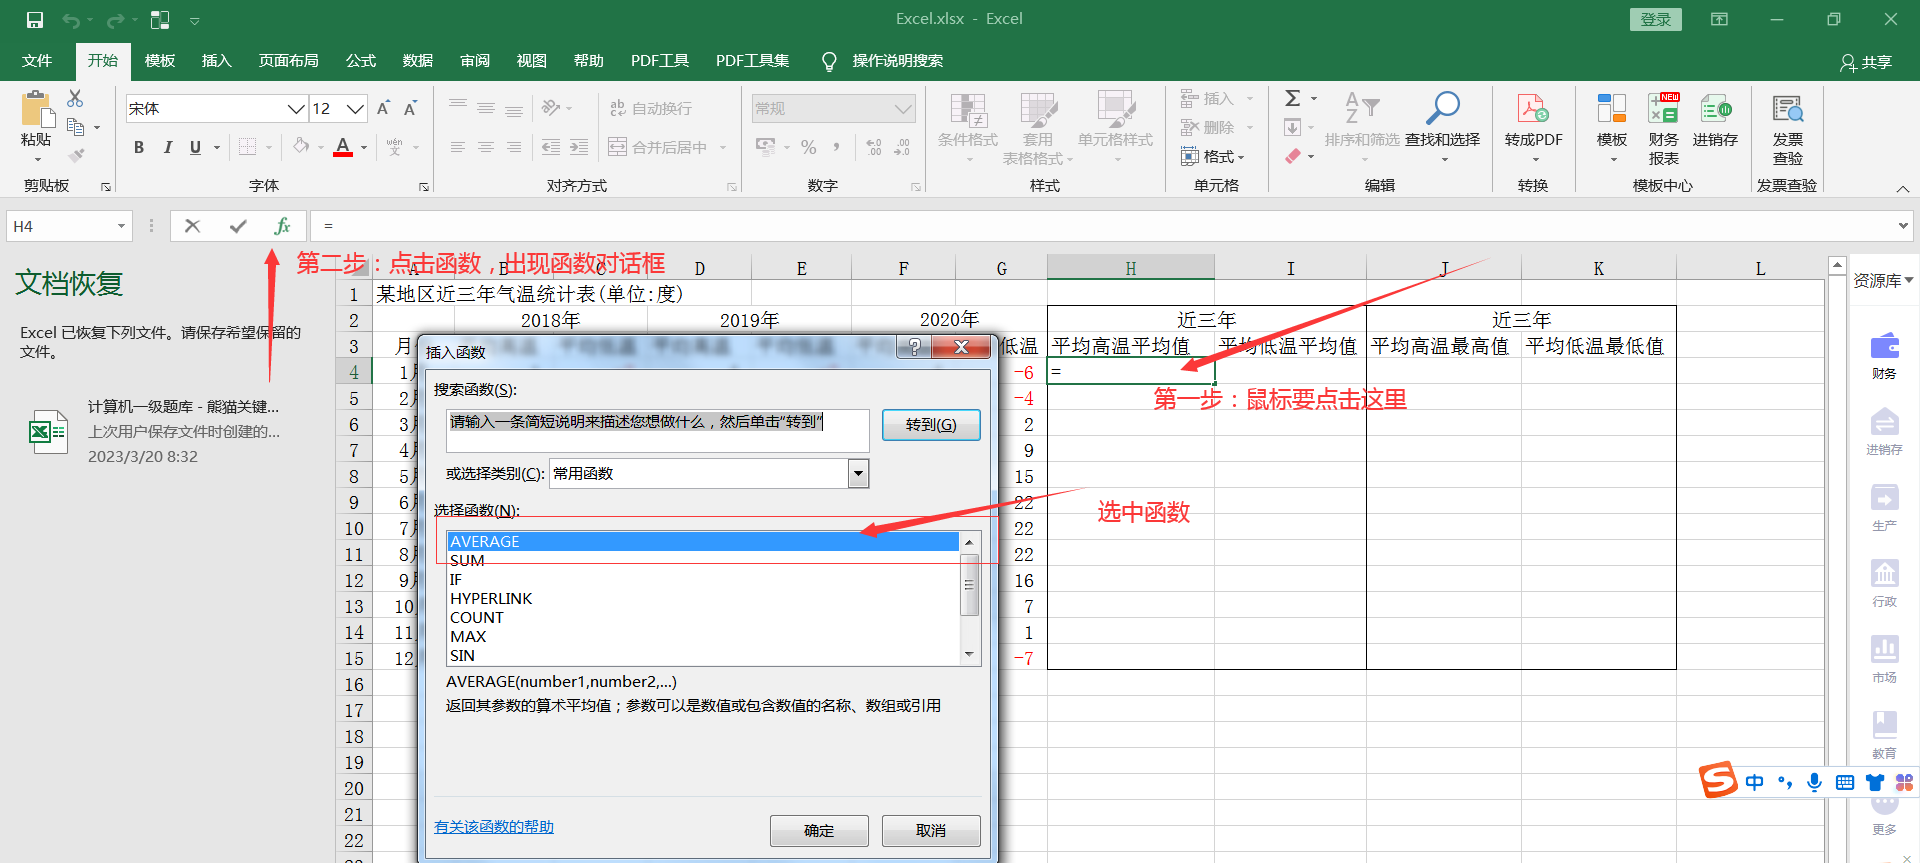Screen dimensions: 1920x863
Task: Click 发票查验 icon
Action: tap(1788, 107)
